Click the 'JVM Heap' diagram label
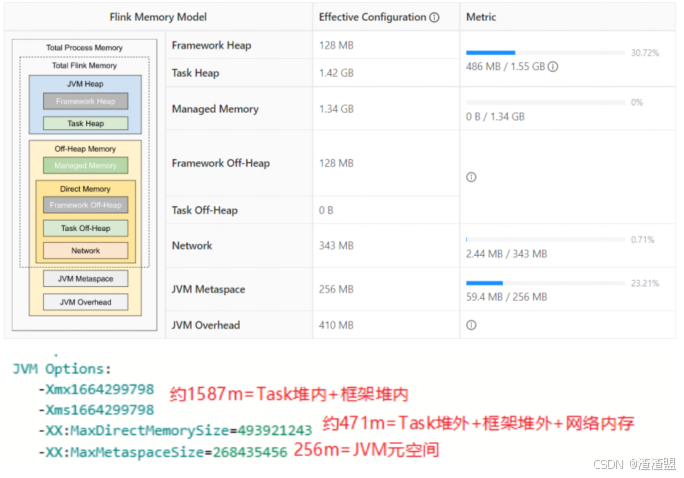Viewport: 684px width, 478px height. pos(86,84)
